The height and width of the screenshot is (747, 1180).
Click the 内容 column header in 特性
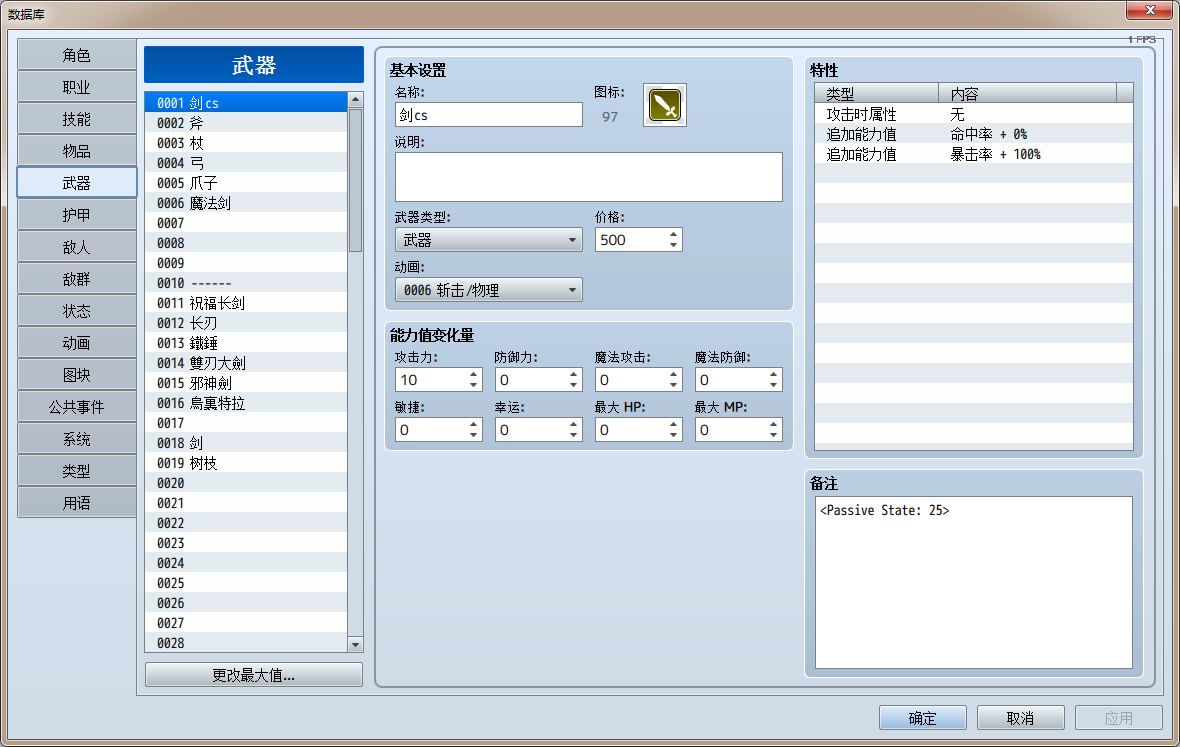[1028, 93]
